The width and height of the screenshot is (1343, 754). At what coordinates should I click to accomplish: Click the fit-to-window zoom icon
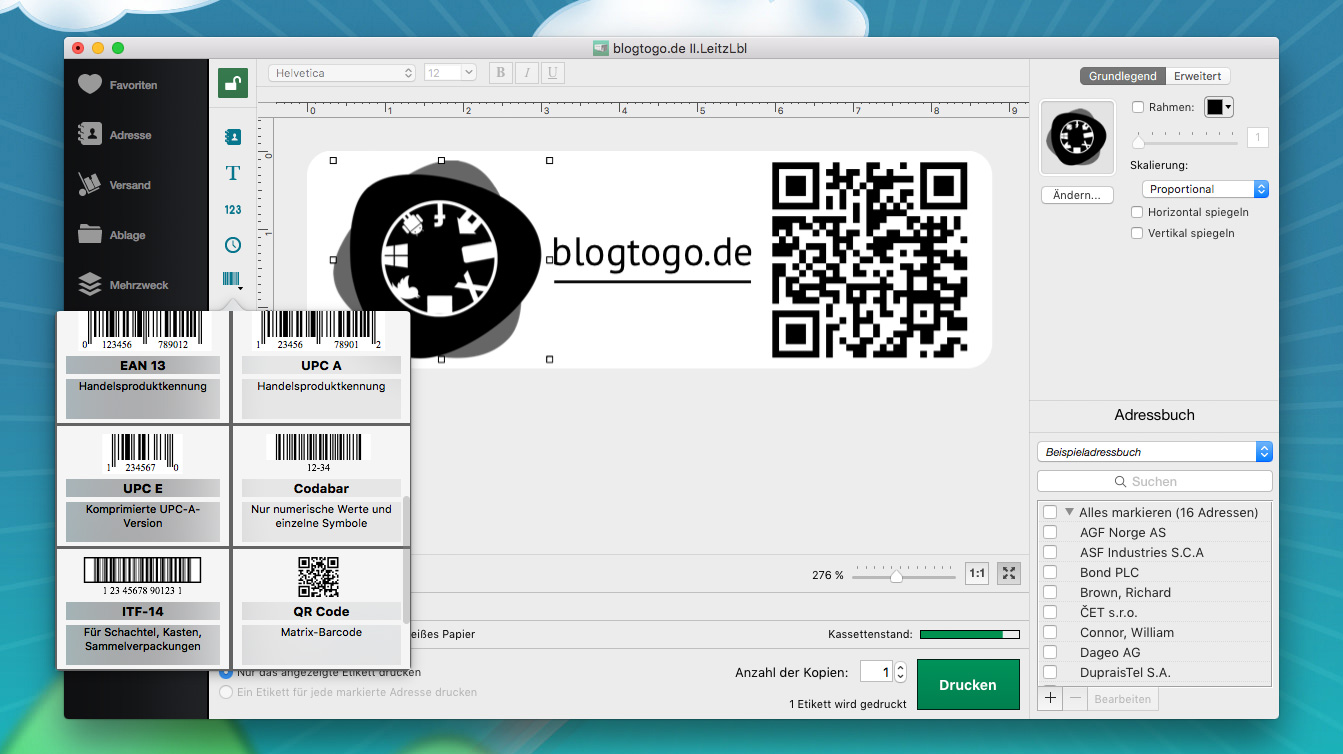(1009, 574)
